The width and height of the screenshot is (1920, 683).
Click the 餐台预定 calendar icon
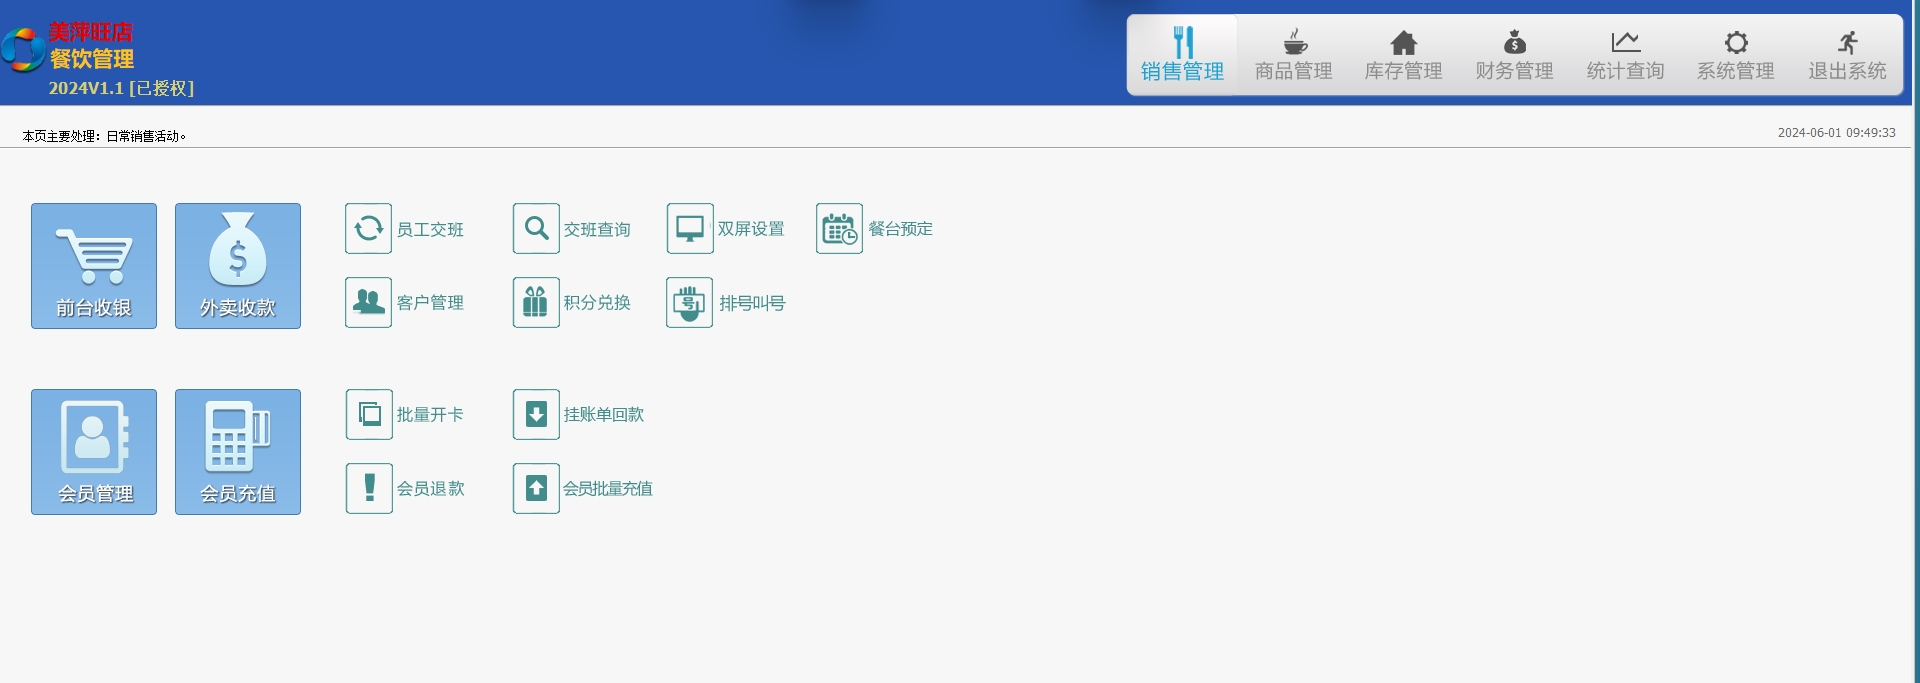pos(839,229)
